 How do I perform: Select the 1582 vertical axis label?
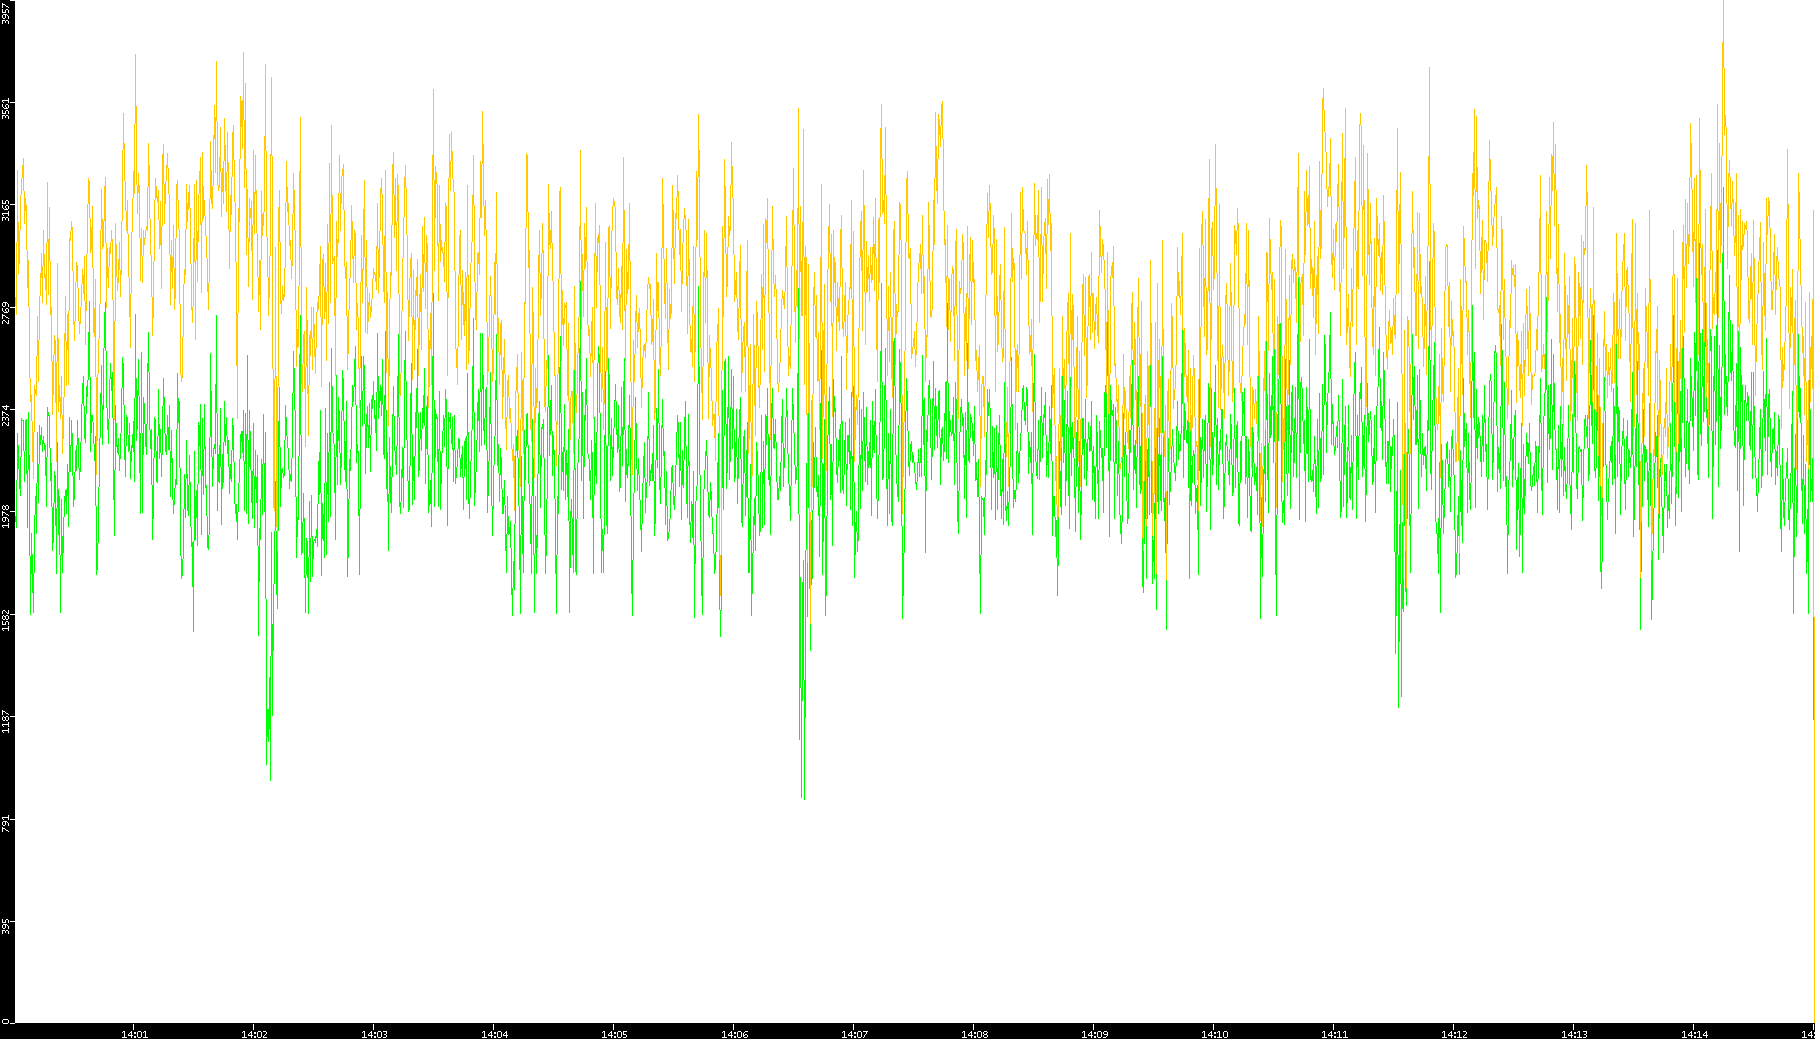click(6, 619)
